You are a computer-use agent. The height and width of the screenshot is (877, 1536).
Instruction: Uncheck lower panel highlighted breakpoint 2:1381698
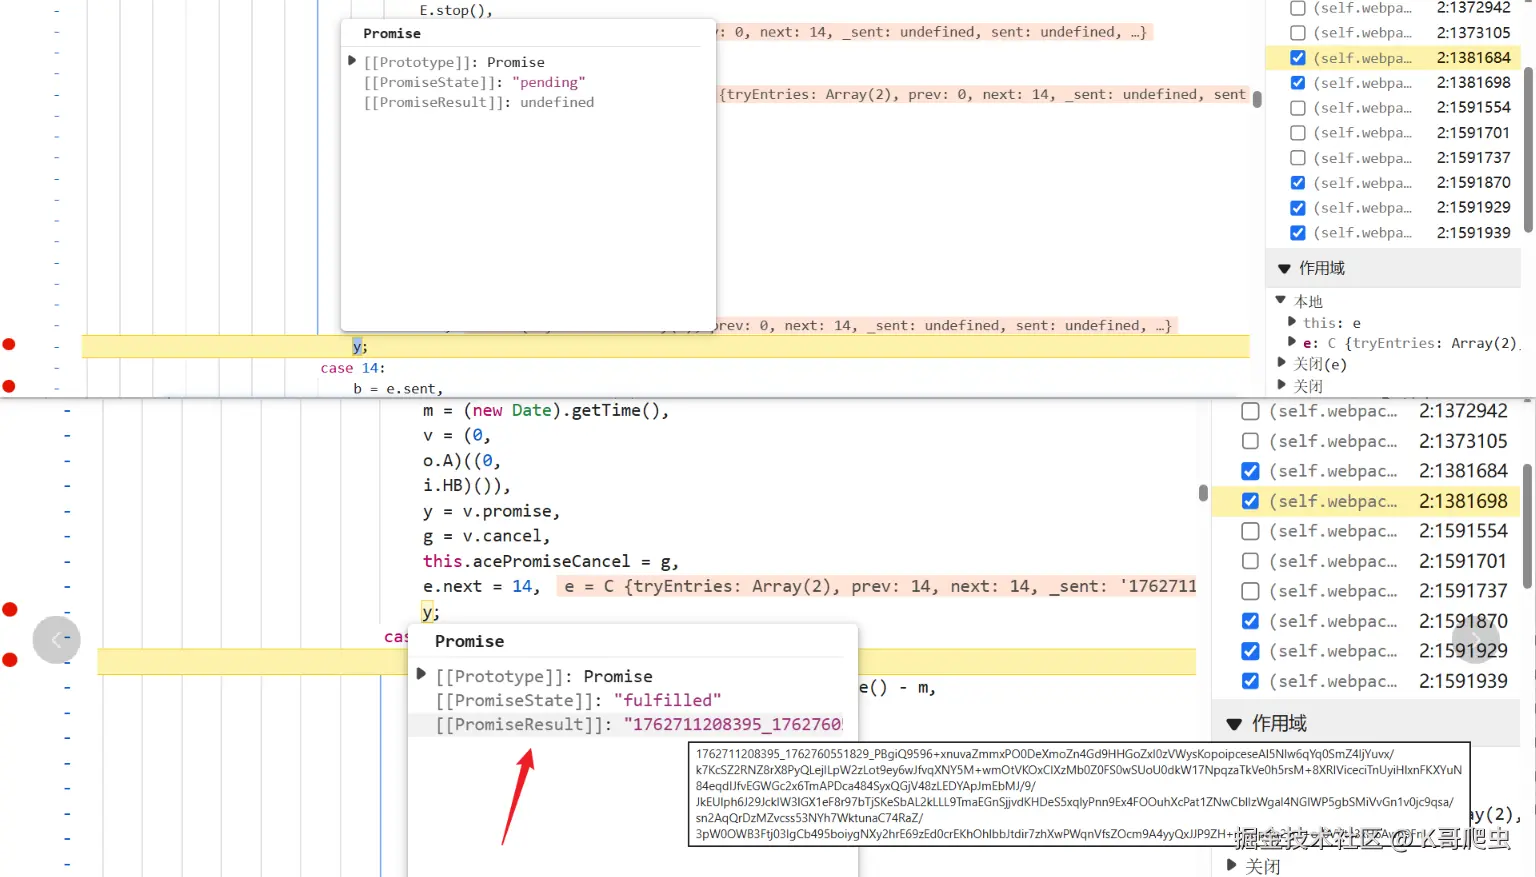point(1250,501)
